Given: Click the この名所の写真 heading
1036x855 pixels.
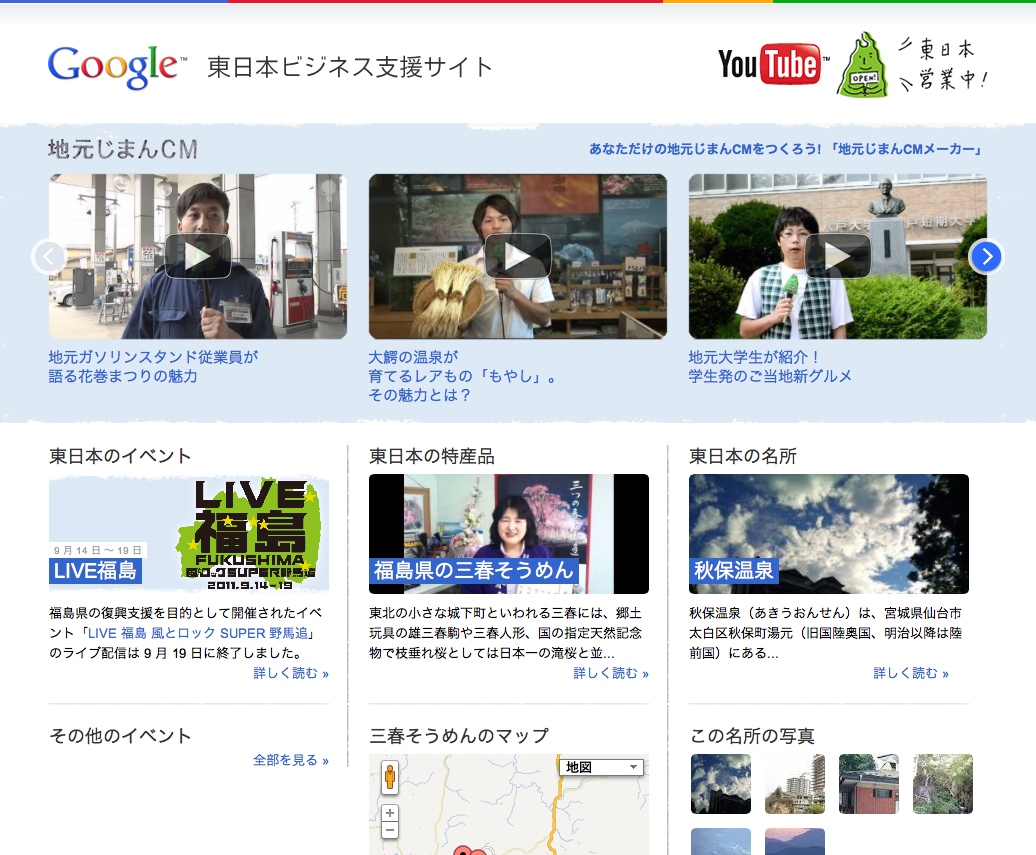Looking at the screenshot, I should tap(752, 735).
